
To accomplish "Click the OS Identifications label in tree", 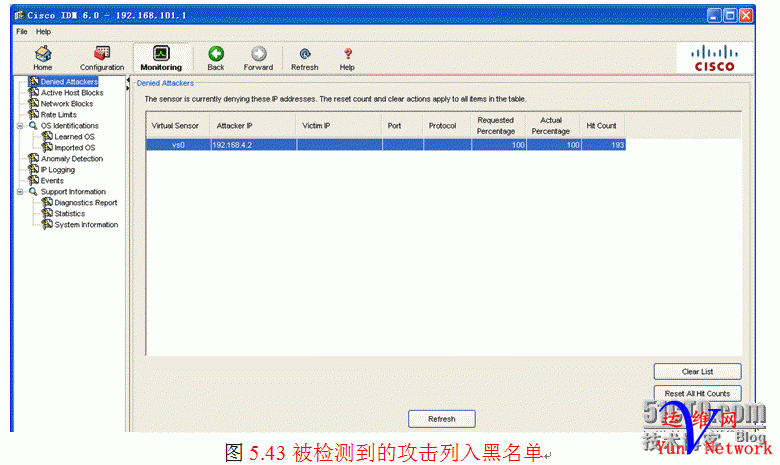I will point(70,126).
